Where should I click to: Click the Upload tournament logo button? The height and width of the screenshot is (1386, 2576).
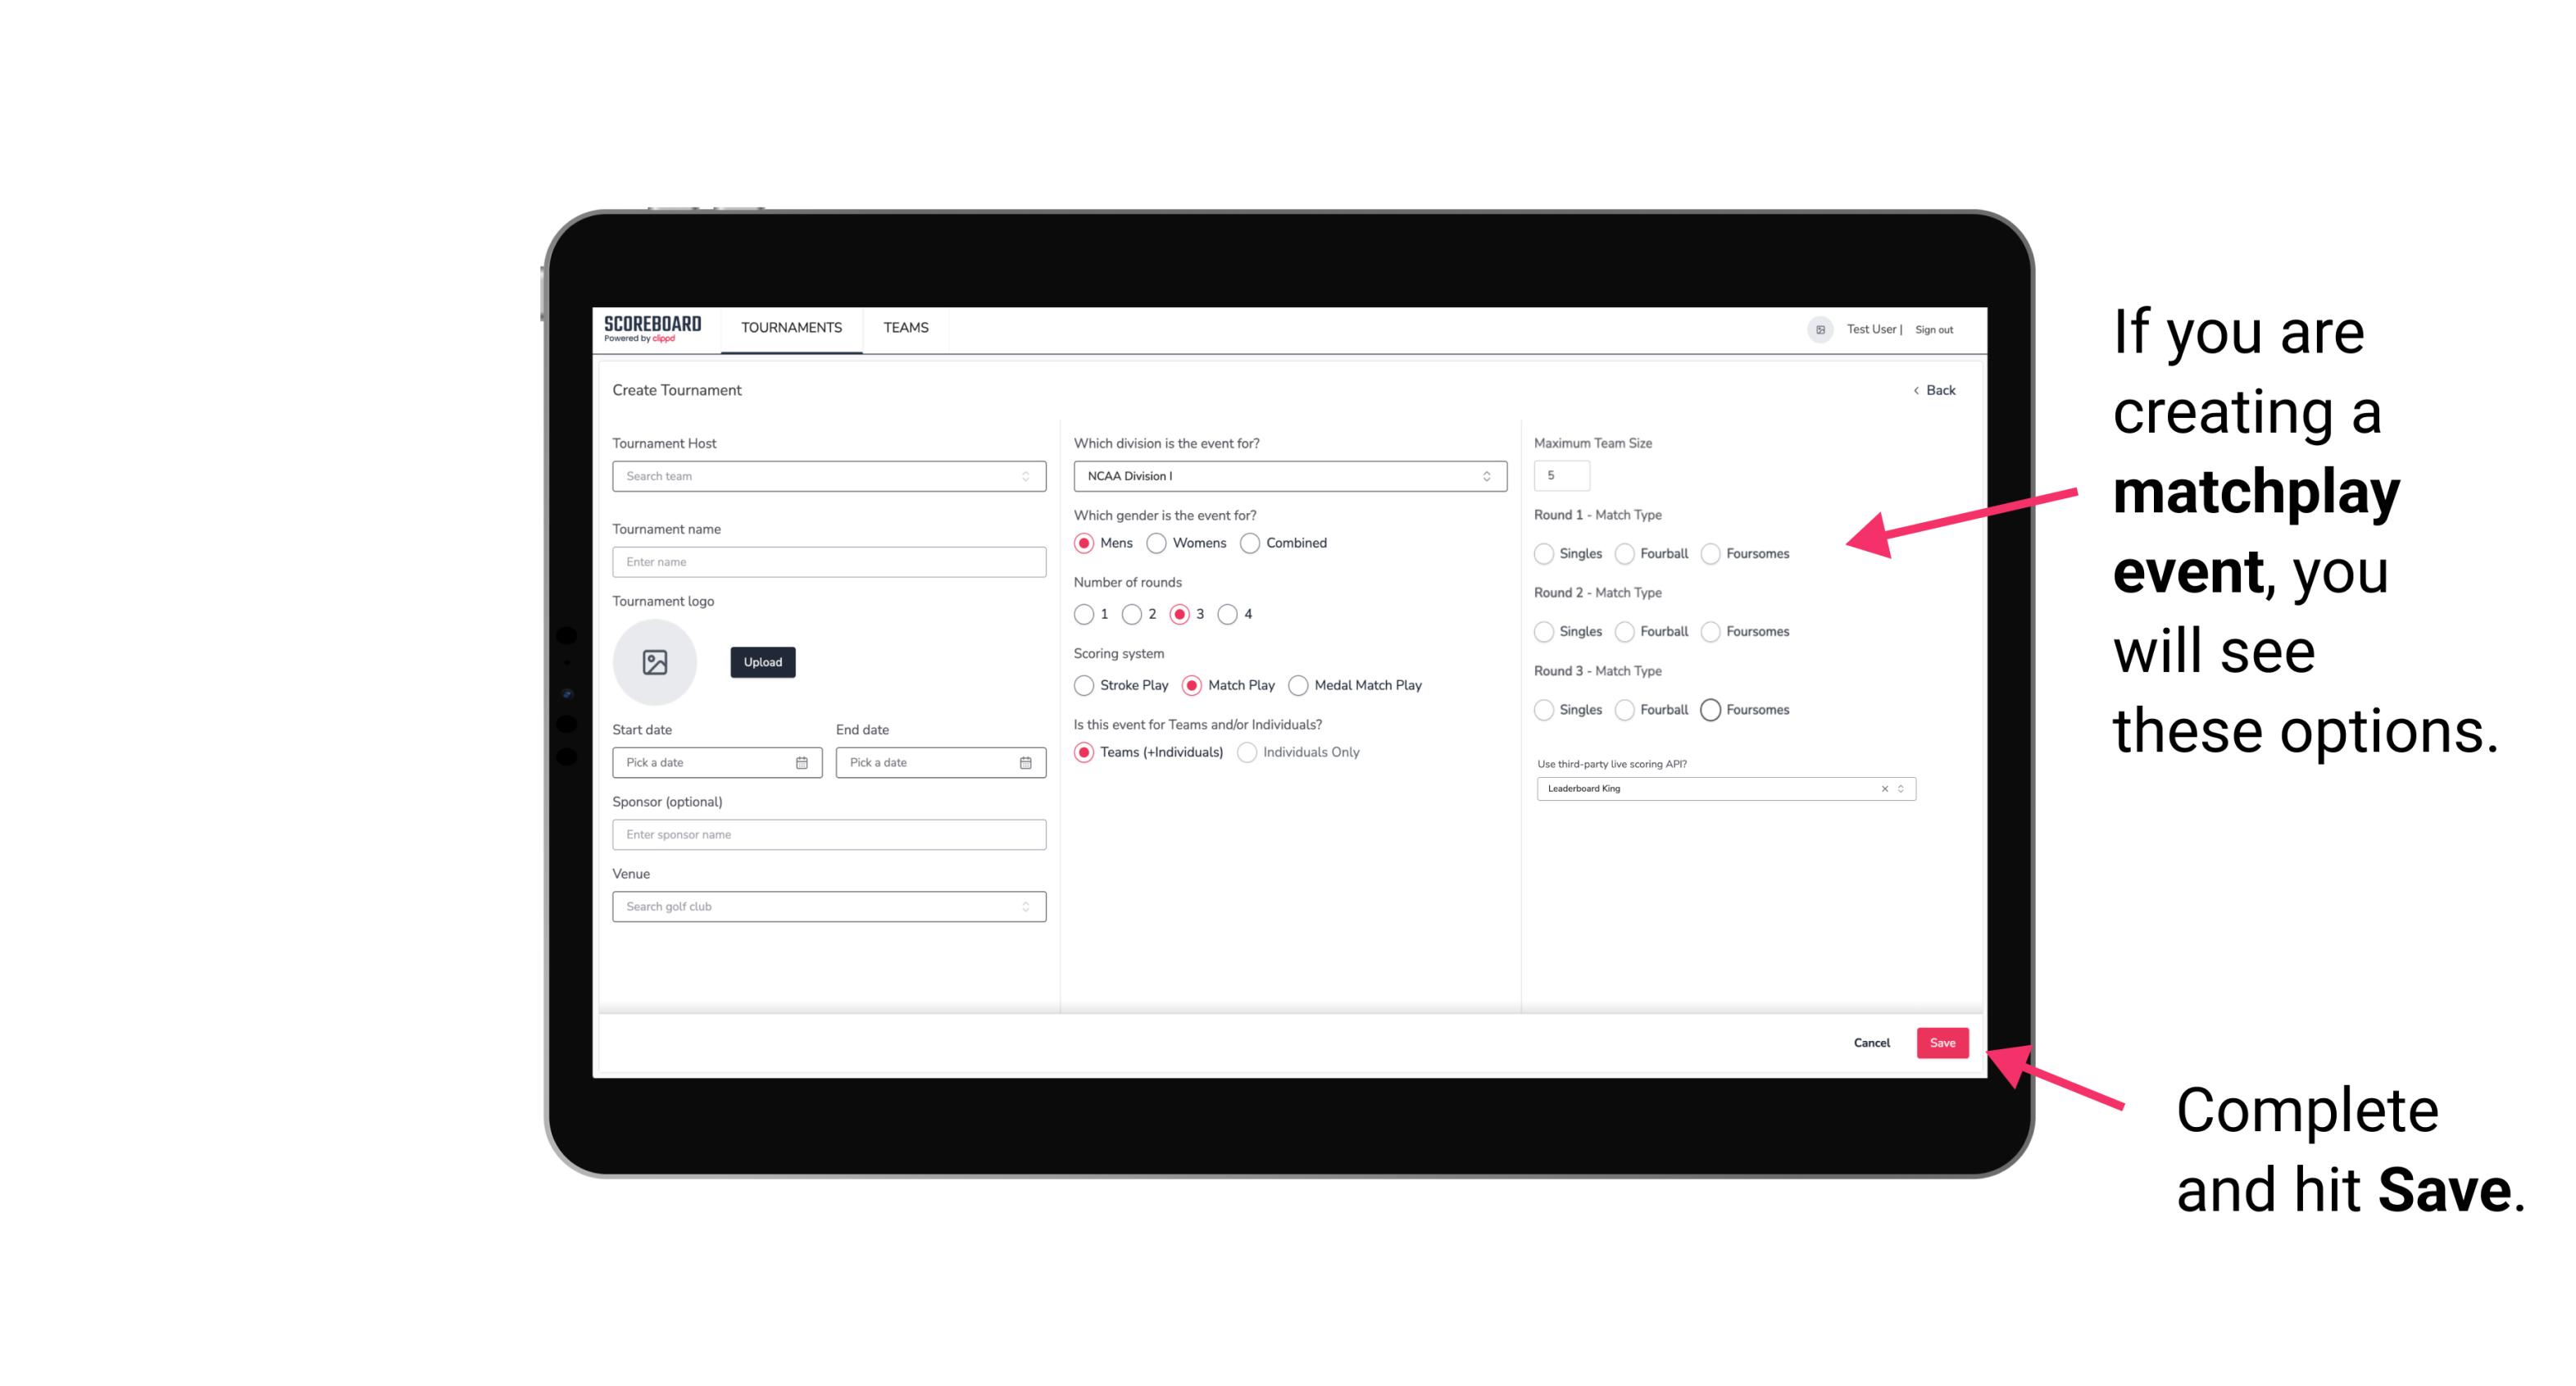click(x=762, y=662)
